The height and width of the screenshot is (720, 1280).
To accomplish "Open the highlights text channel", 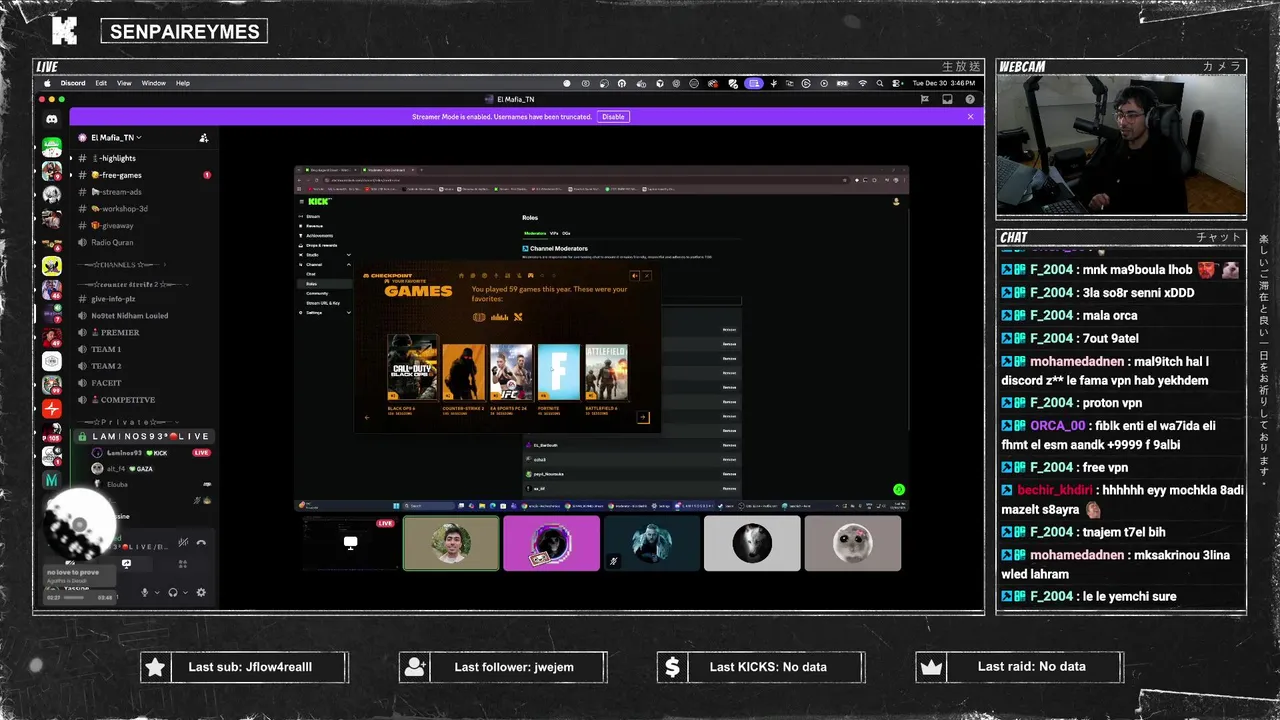I will [x=144, y=158].
